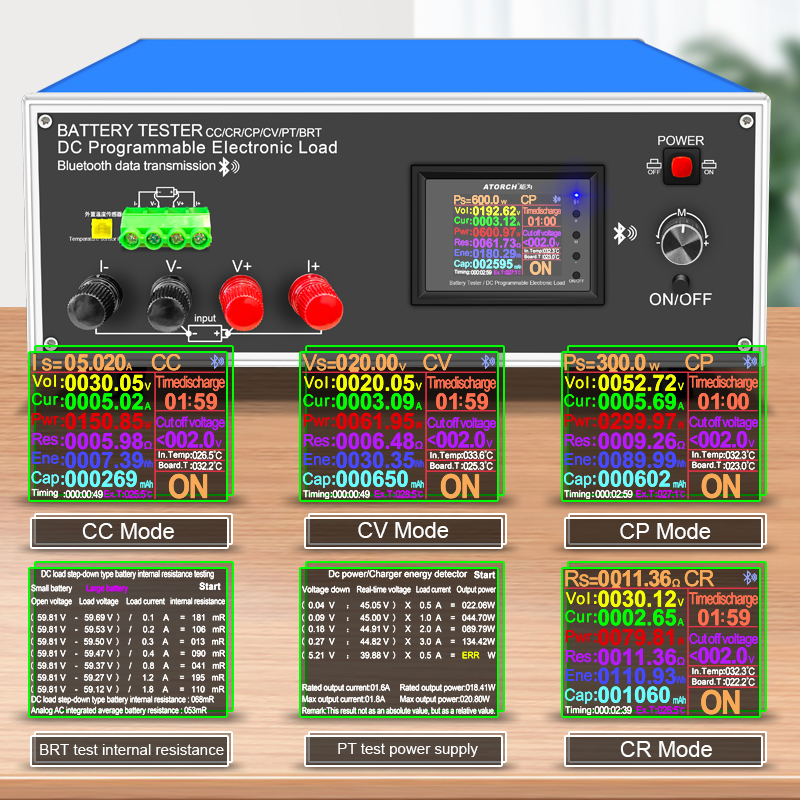
Task: Click the CV Mode label
Action: 403,531
